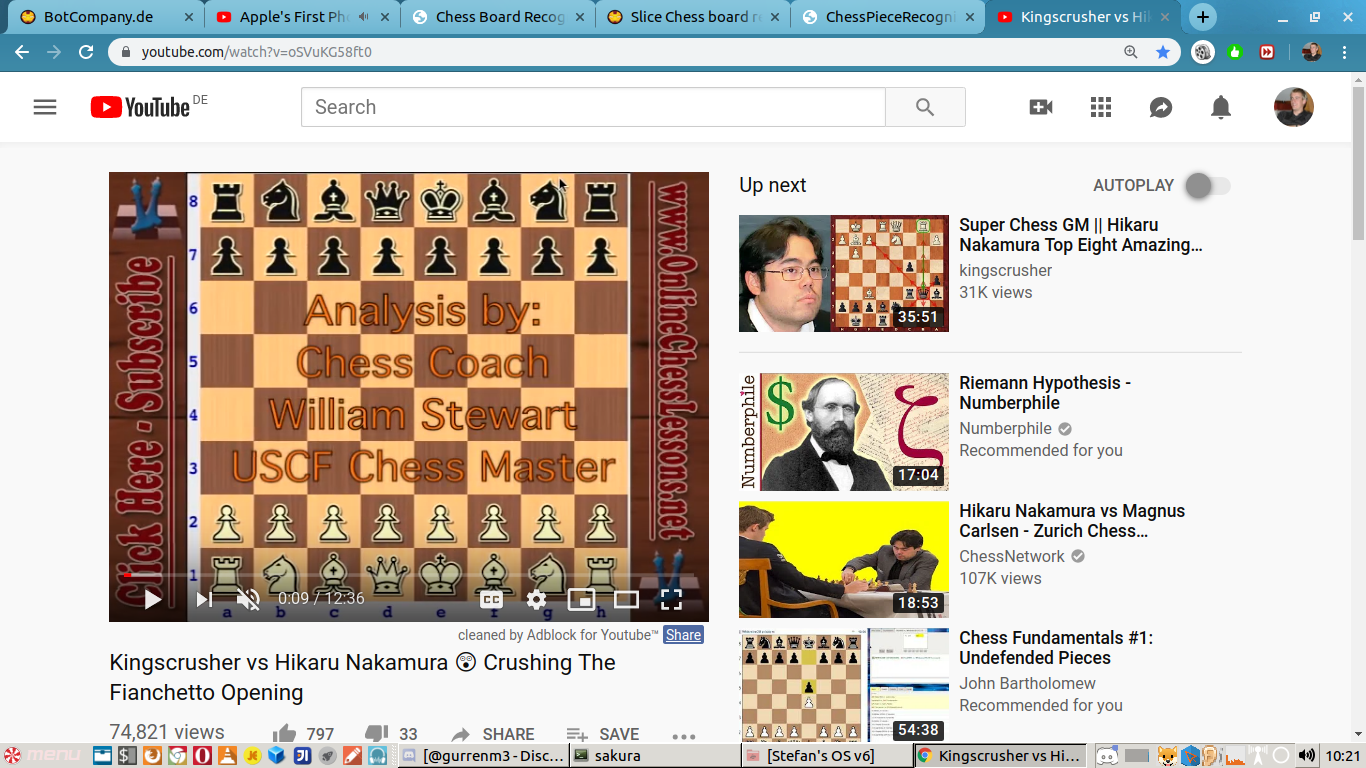1366x768 pixels.
Task: Open the YouTube hamburger guide menu
Action: pyautogui.click(x=45, y=107)
